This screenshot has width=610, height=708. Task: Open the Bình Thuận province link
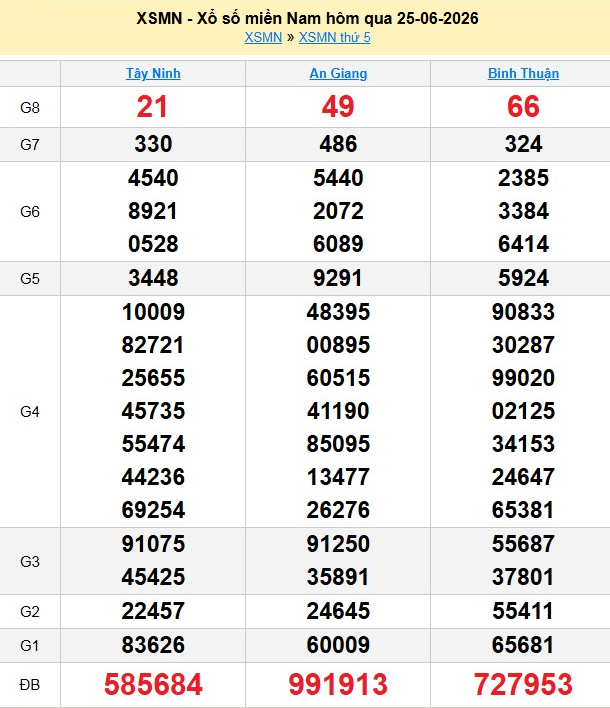pos(523,74)
